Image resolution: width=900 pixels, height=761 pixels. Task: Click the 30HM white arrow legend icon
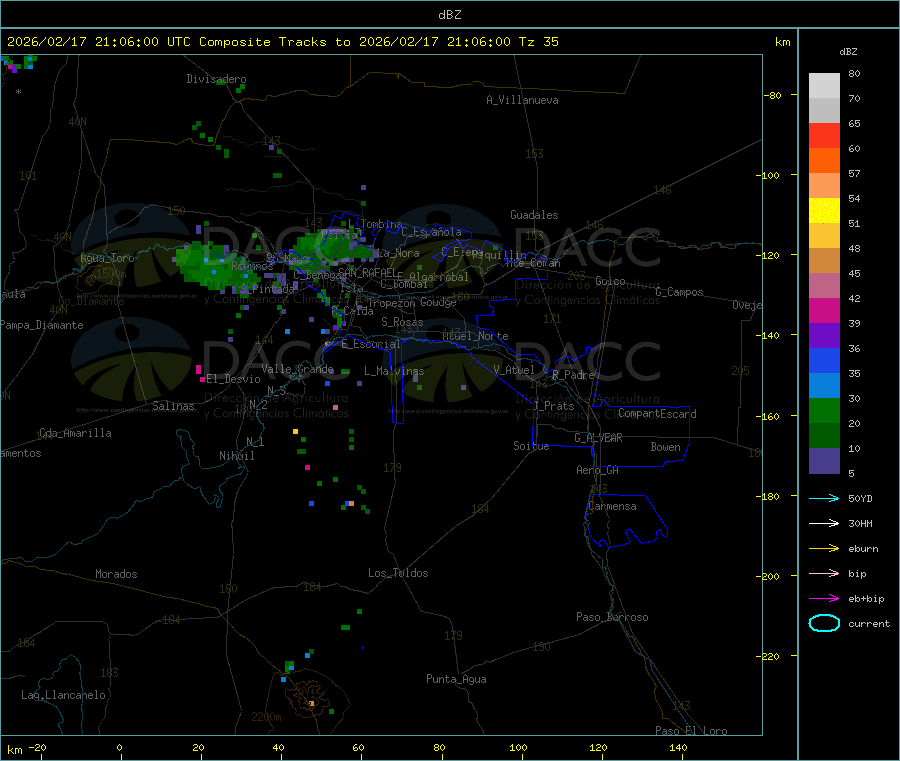[x=824, y=523]
